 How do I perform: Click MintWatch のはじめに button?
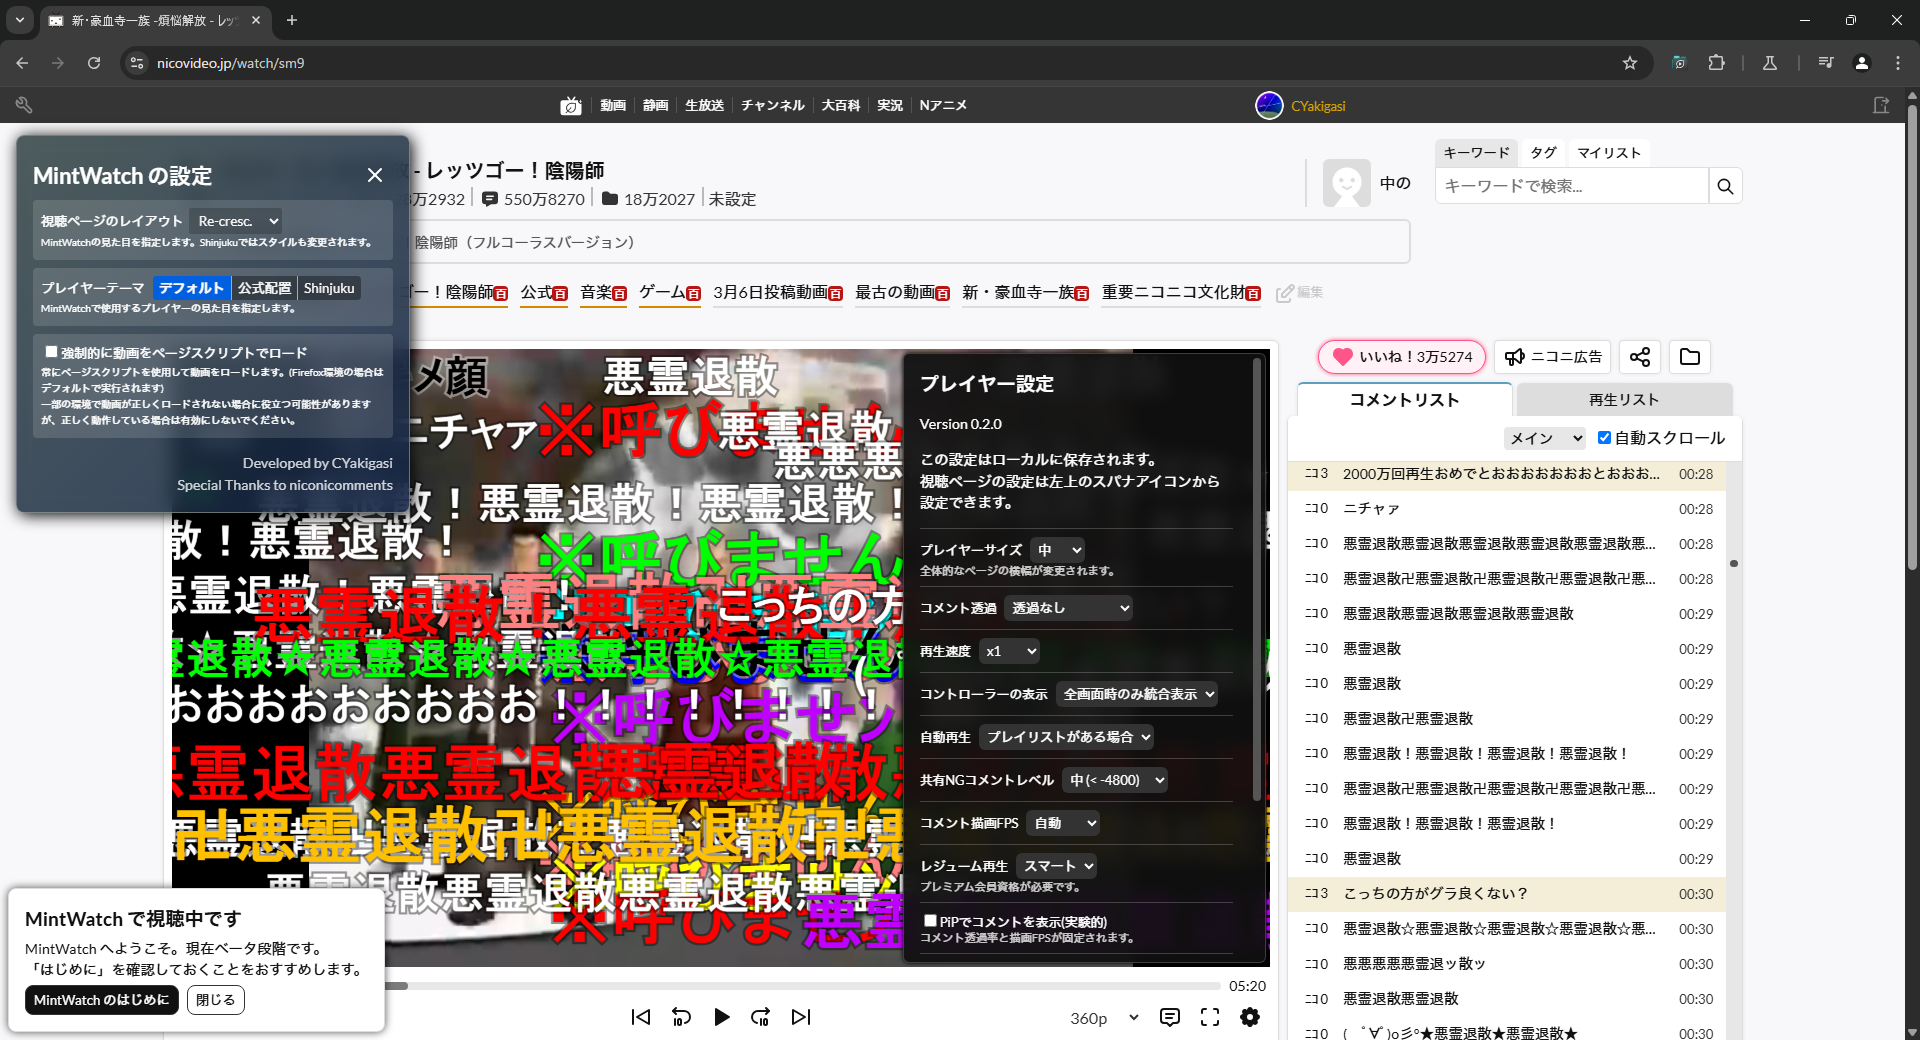tap(101, 1000)
